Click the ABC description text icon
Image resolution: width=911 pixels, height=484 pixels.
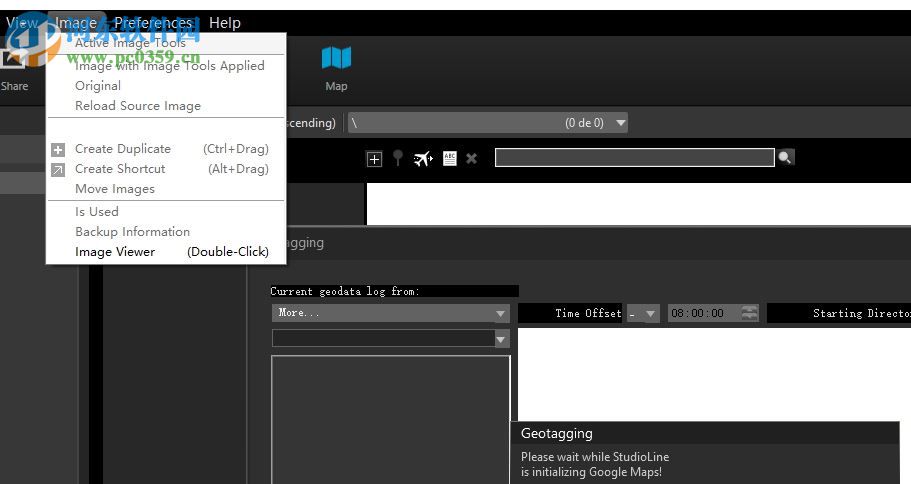450,158
